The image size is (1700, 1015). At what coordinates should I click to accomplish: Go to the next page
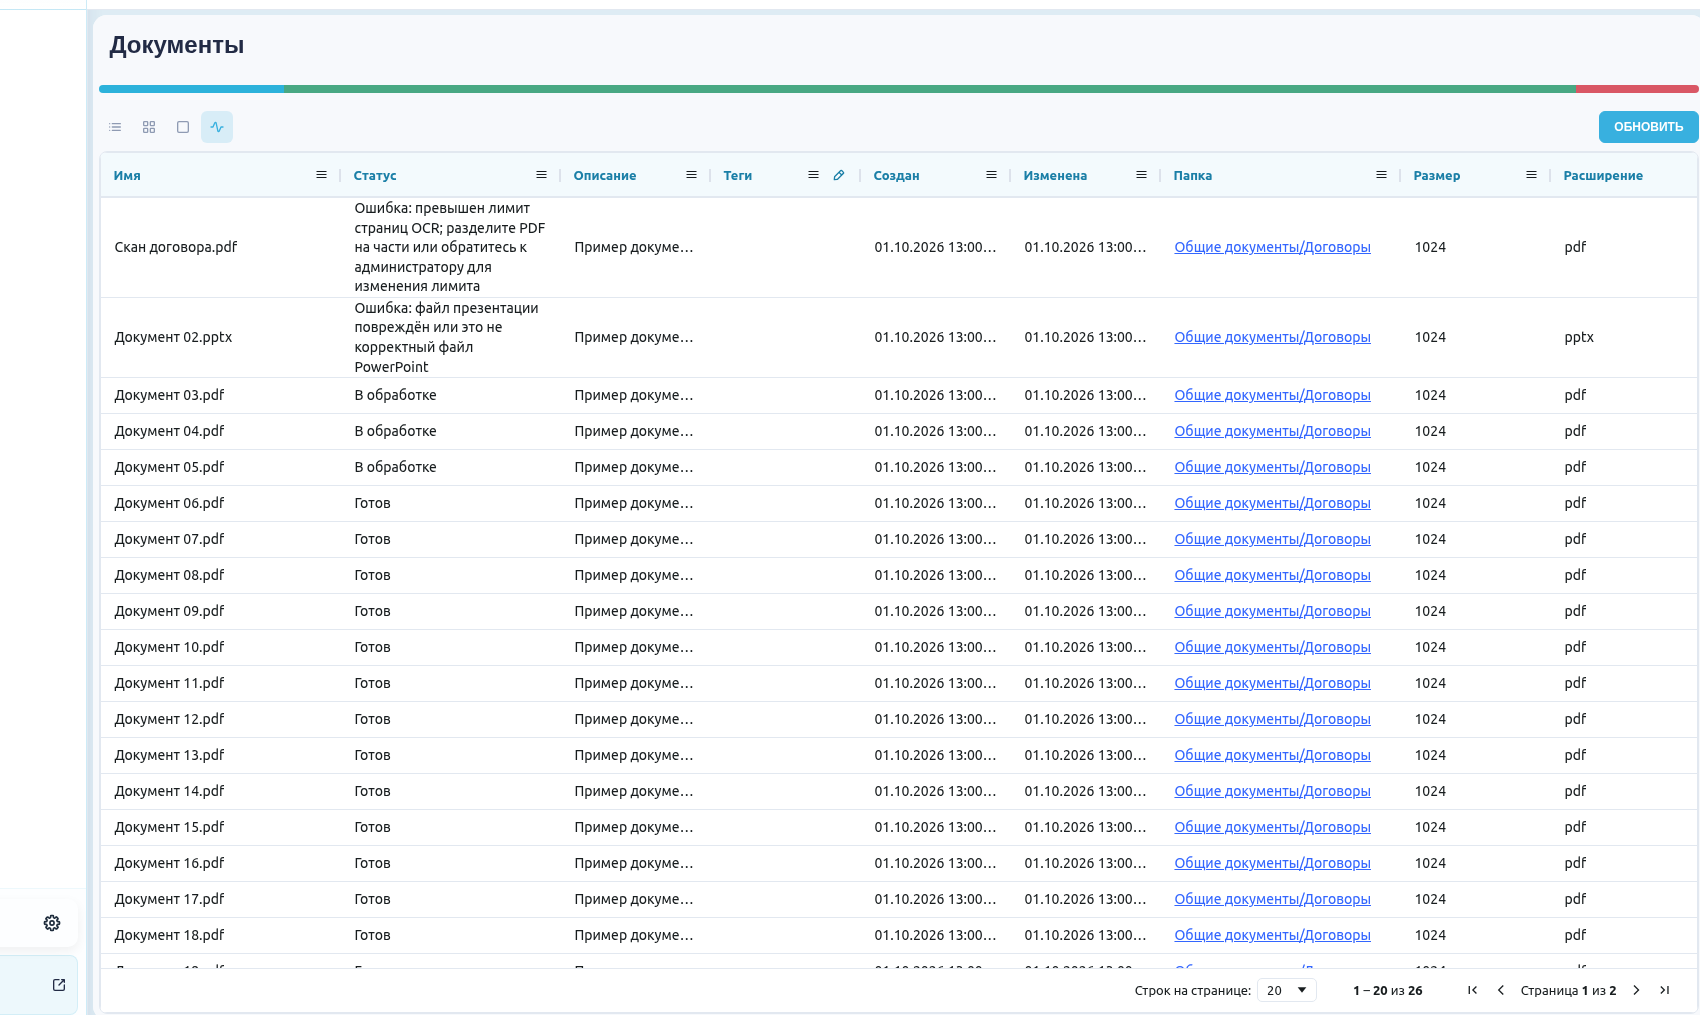click(x=1636, y=990)
